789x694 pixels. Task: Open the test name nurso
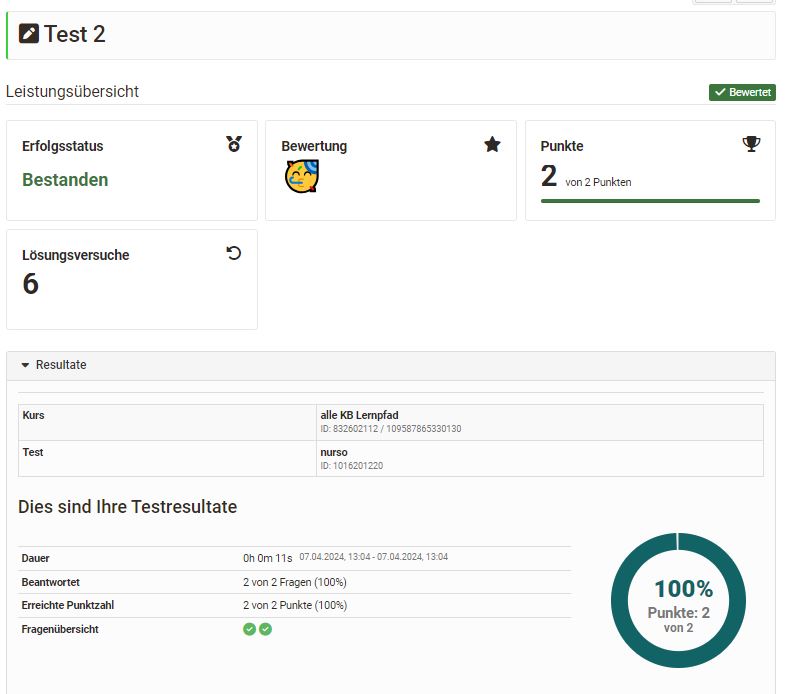[334, 452]
